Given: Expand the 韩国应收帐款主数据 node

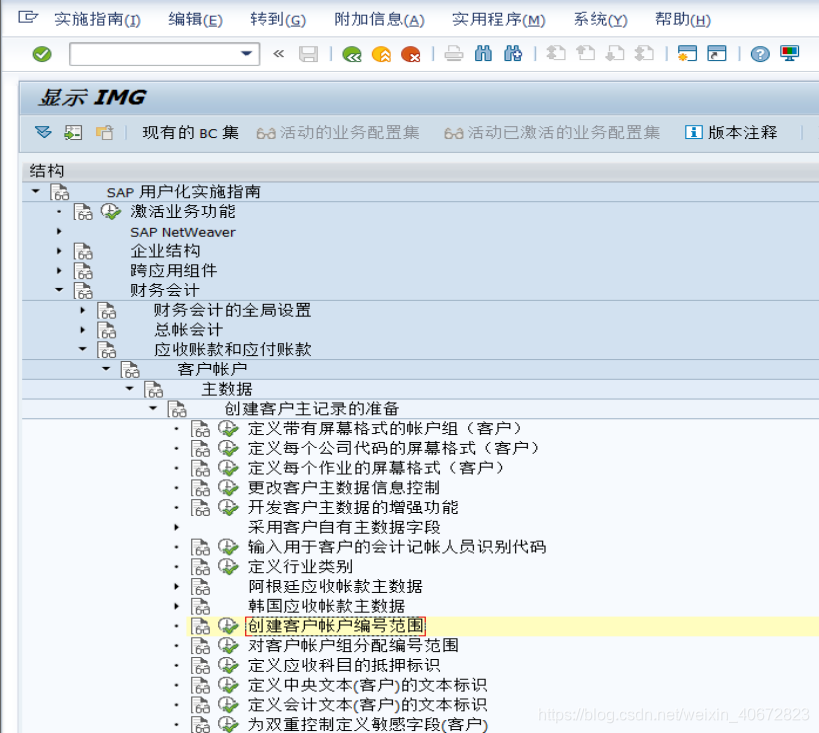Looking at the screenshot, I should (x=177, y=606).
